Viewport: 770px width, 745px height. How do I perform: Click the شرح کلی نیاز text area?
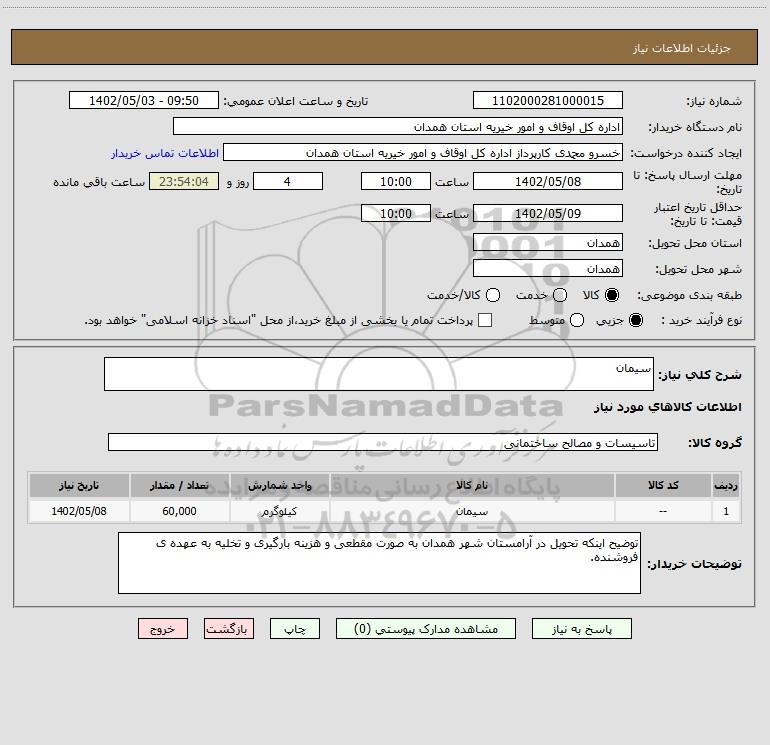click(x=379, y=374)
